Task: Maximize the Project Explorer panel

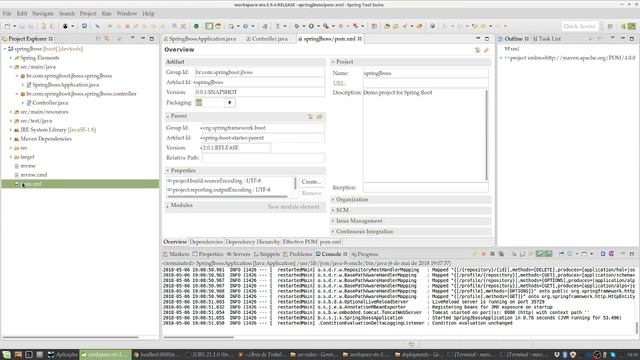Action: pyautogui.click(x=152, y=39)
